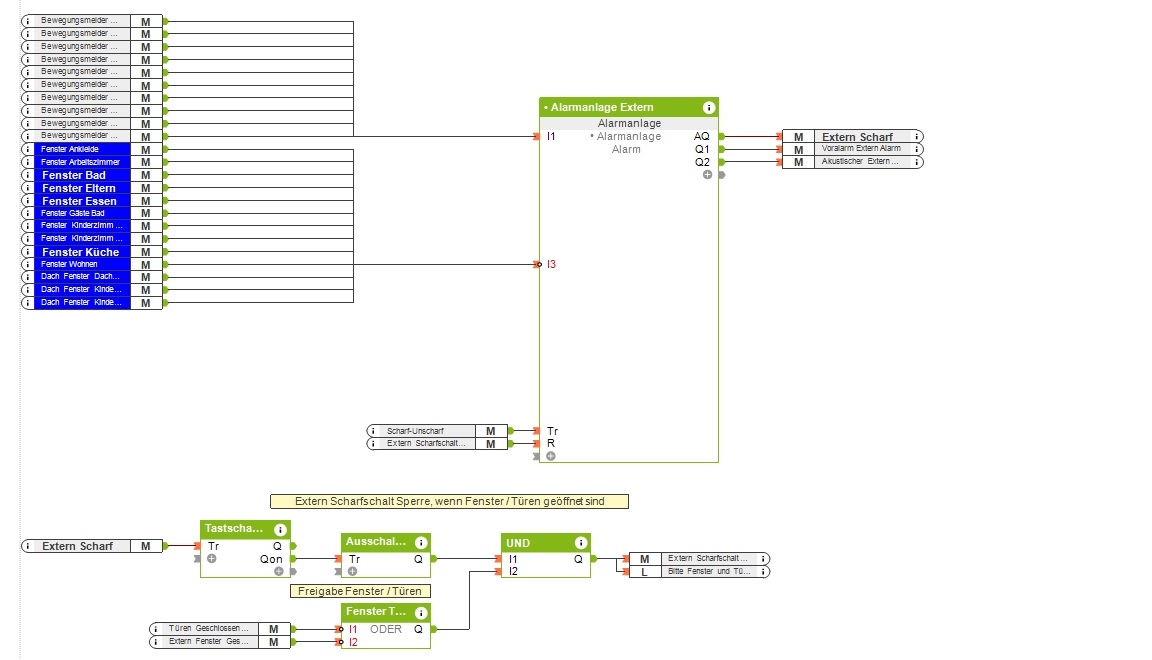1152x660 pixels.
Task: Click info icon on Ausschalter block
Action: pyautogui.click(x=421, y=542)
